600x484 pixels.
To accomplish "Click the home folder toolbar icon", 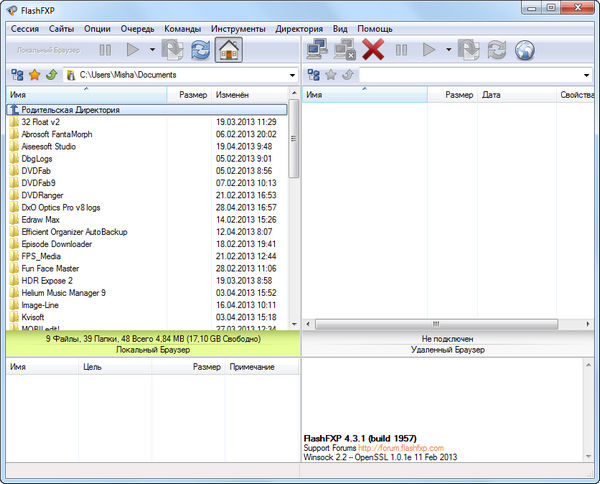I will pyautogui.click(x=228, y=49).
